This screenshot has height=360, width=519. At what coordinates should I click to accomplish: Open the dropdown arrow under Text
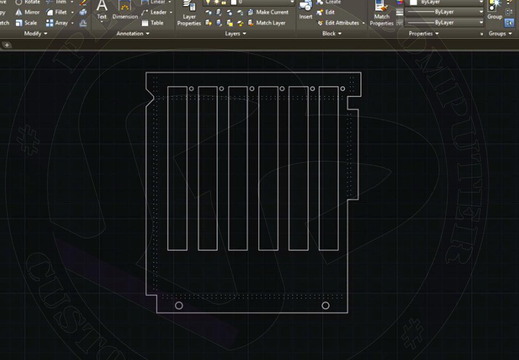(102, 22)
